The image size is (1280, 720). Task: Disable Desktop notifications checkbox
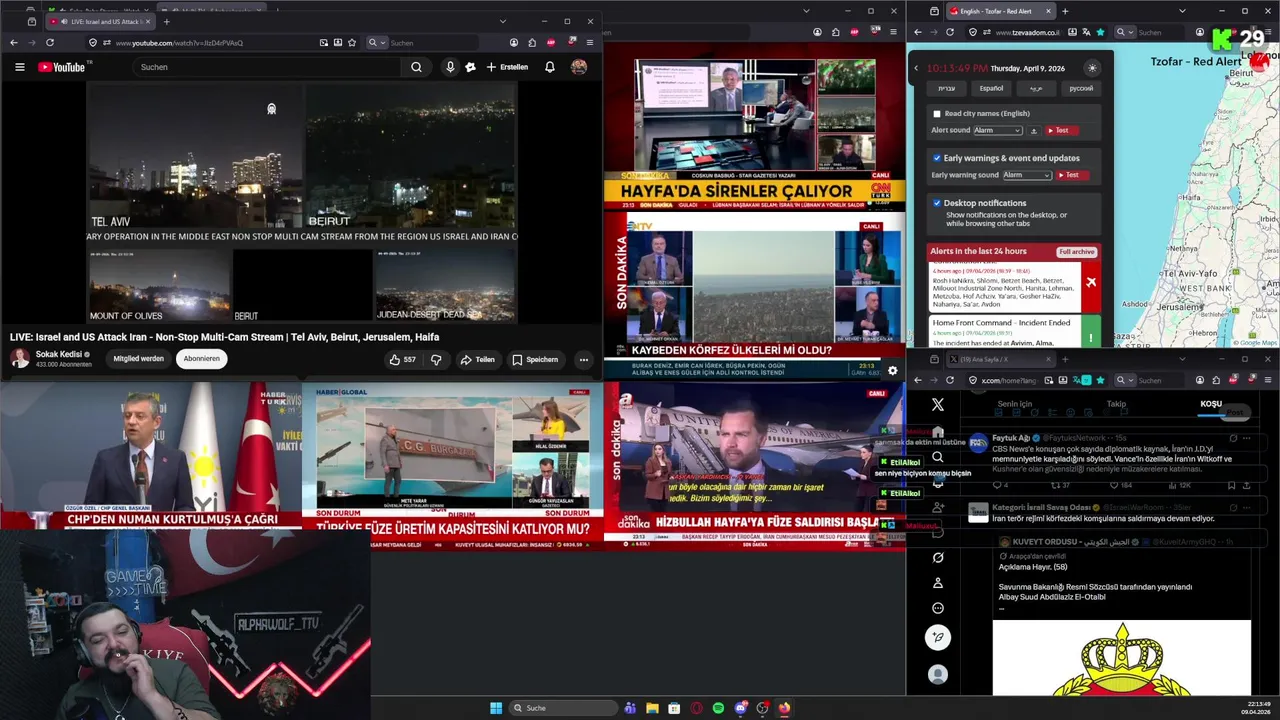[x=937, y=203]
